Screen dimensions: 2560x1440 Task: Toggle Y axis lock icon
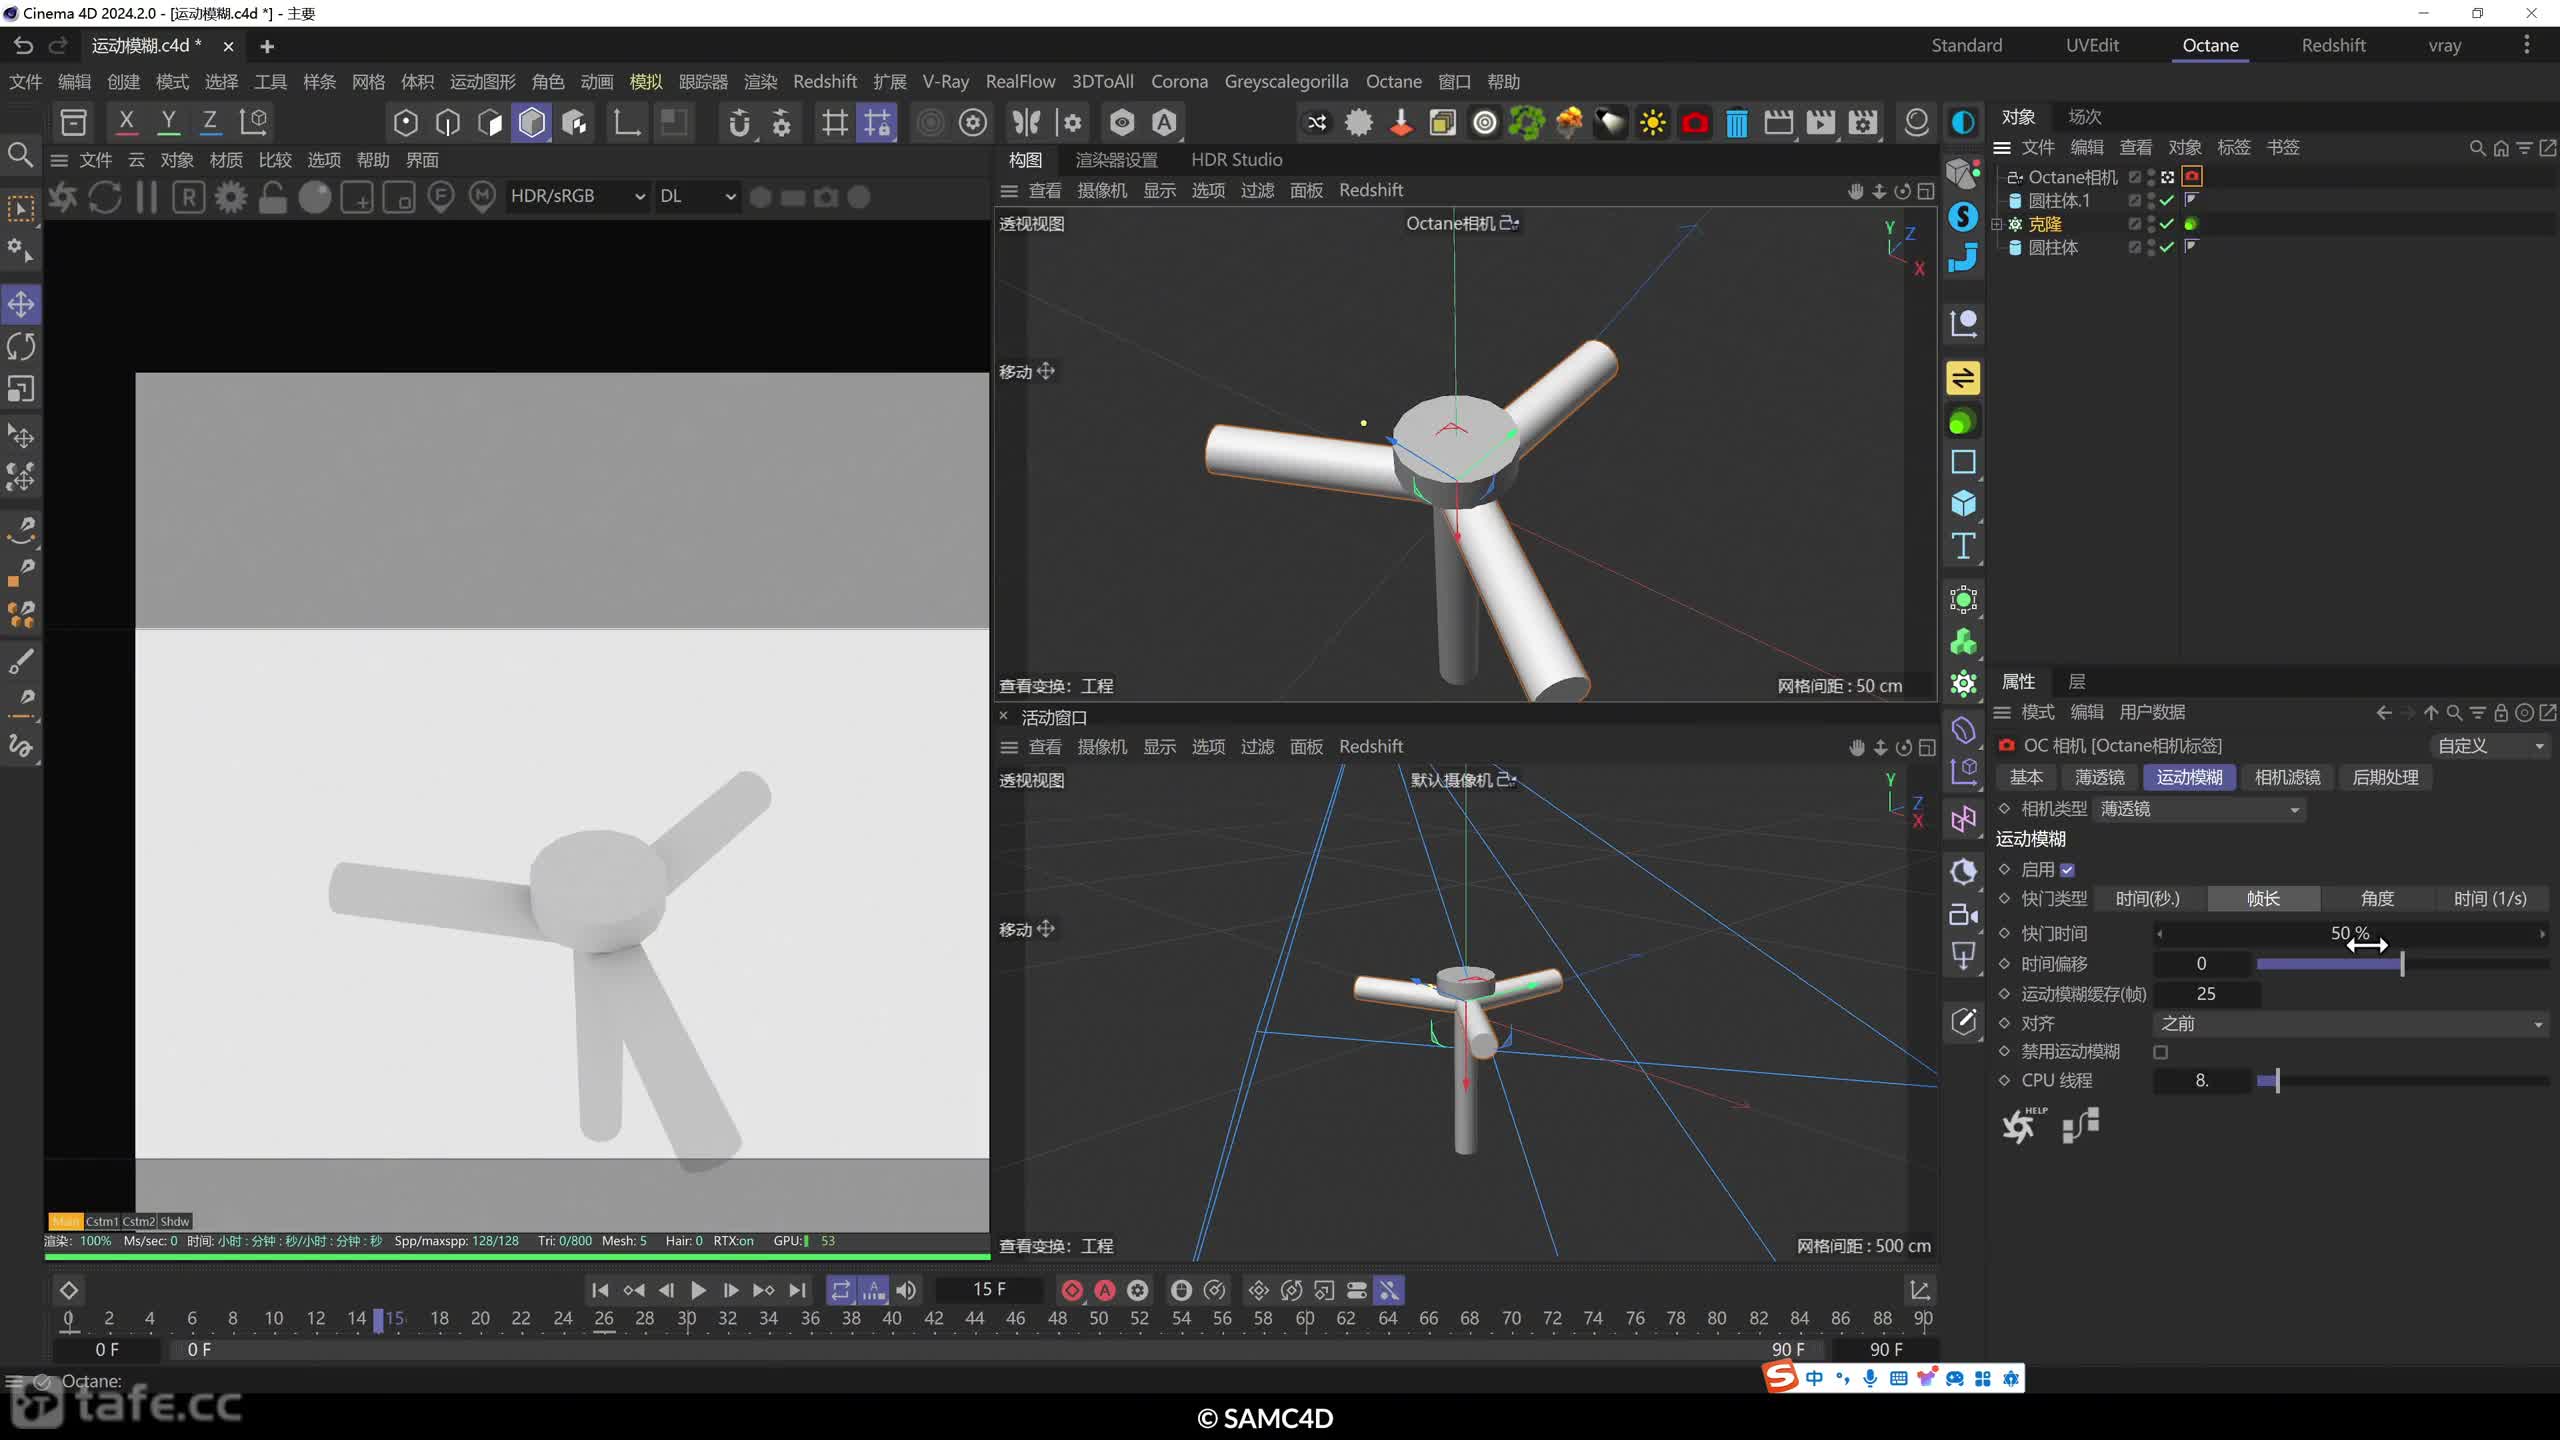(169, 122)
